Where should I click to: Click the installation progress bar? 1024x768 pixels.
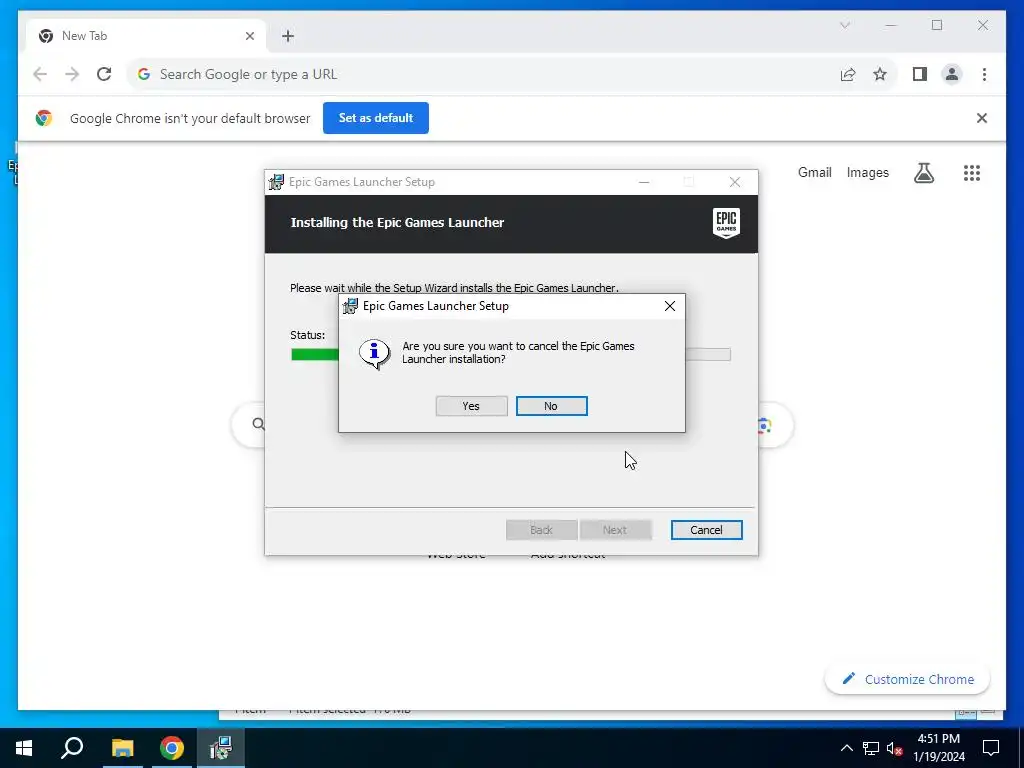point(511,355)
